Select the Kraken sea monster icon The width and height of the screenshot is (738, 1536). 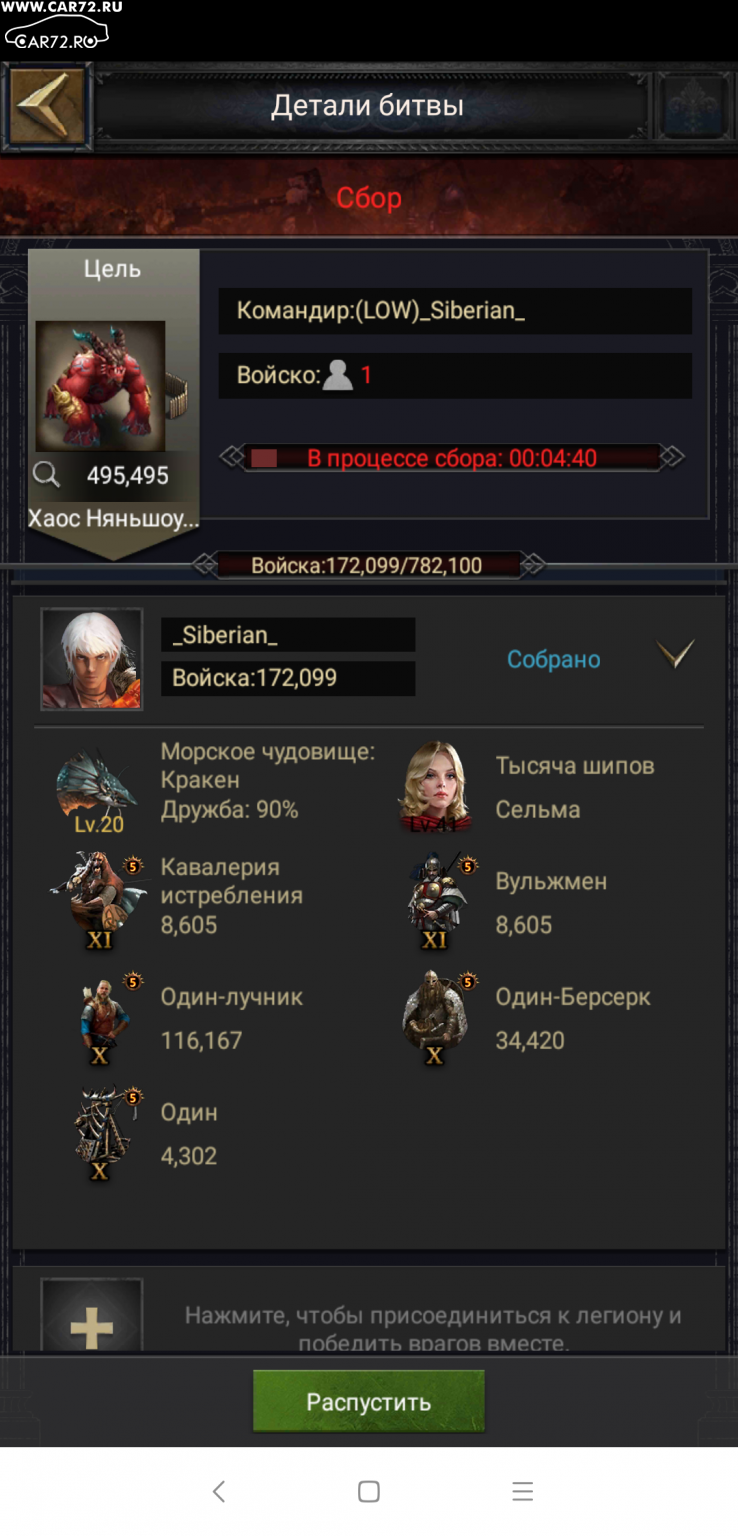click(97, 788)
